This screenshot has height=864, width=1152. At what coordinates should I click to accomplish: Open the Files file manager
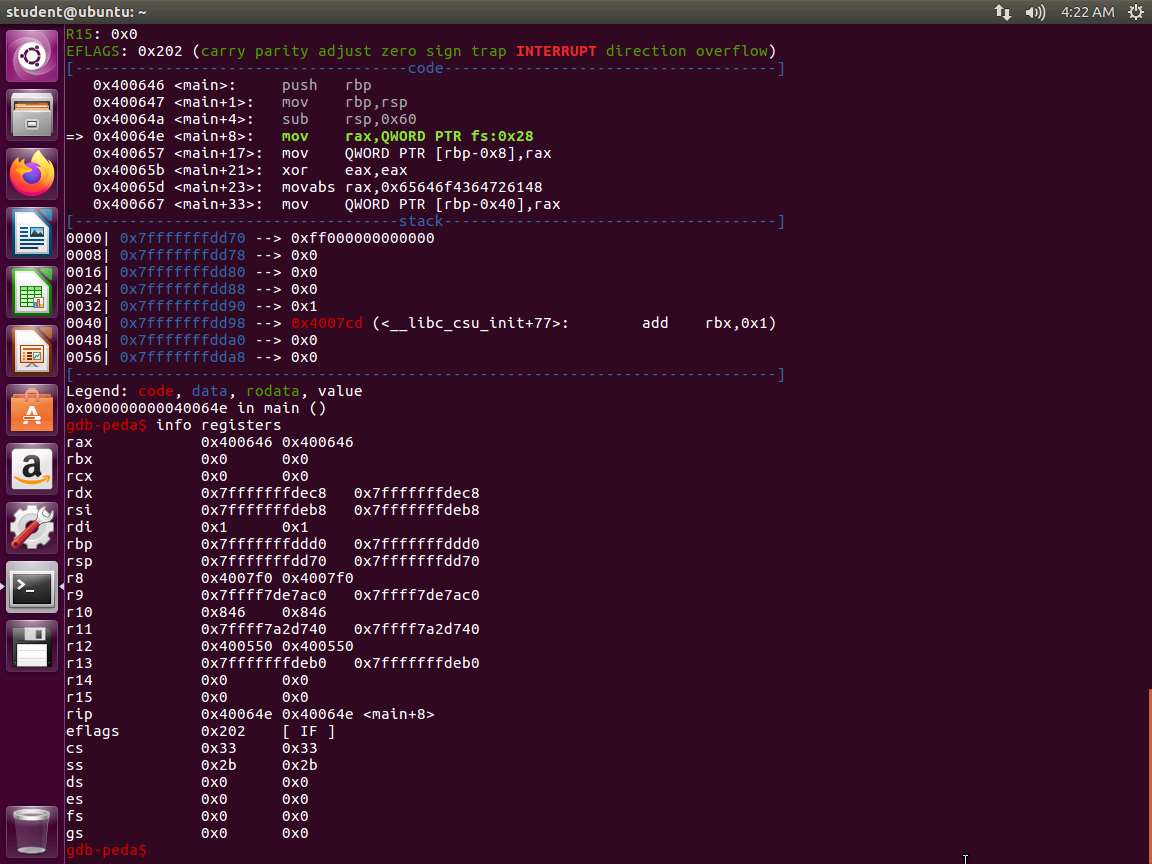tap(32, 115)
